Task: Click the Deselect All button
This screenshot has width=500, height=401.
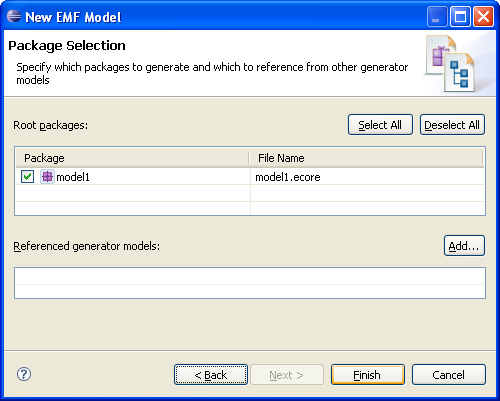Action: (x=452, y=125)
